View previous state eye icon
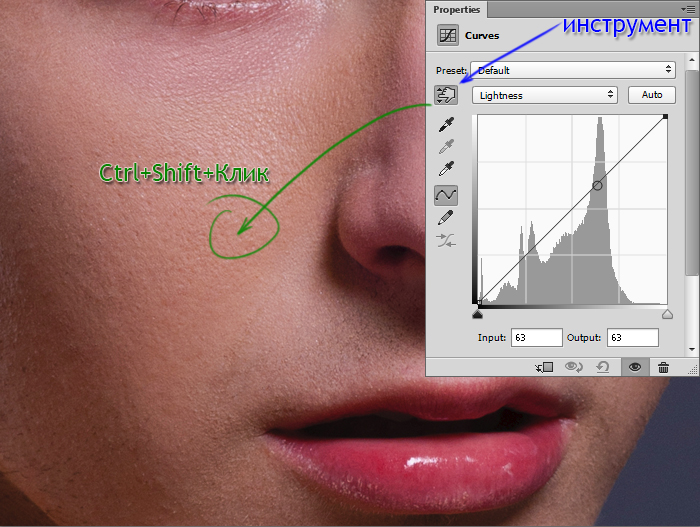The width and height of the screenshot is (700, 527). pyautogui.click(x=574, y=367)
